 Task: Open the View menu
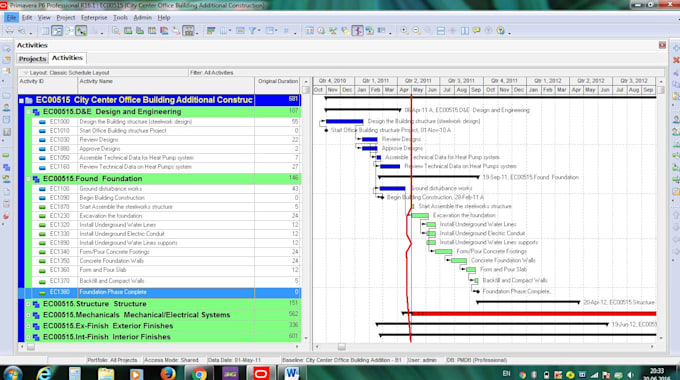(44, 18)
